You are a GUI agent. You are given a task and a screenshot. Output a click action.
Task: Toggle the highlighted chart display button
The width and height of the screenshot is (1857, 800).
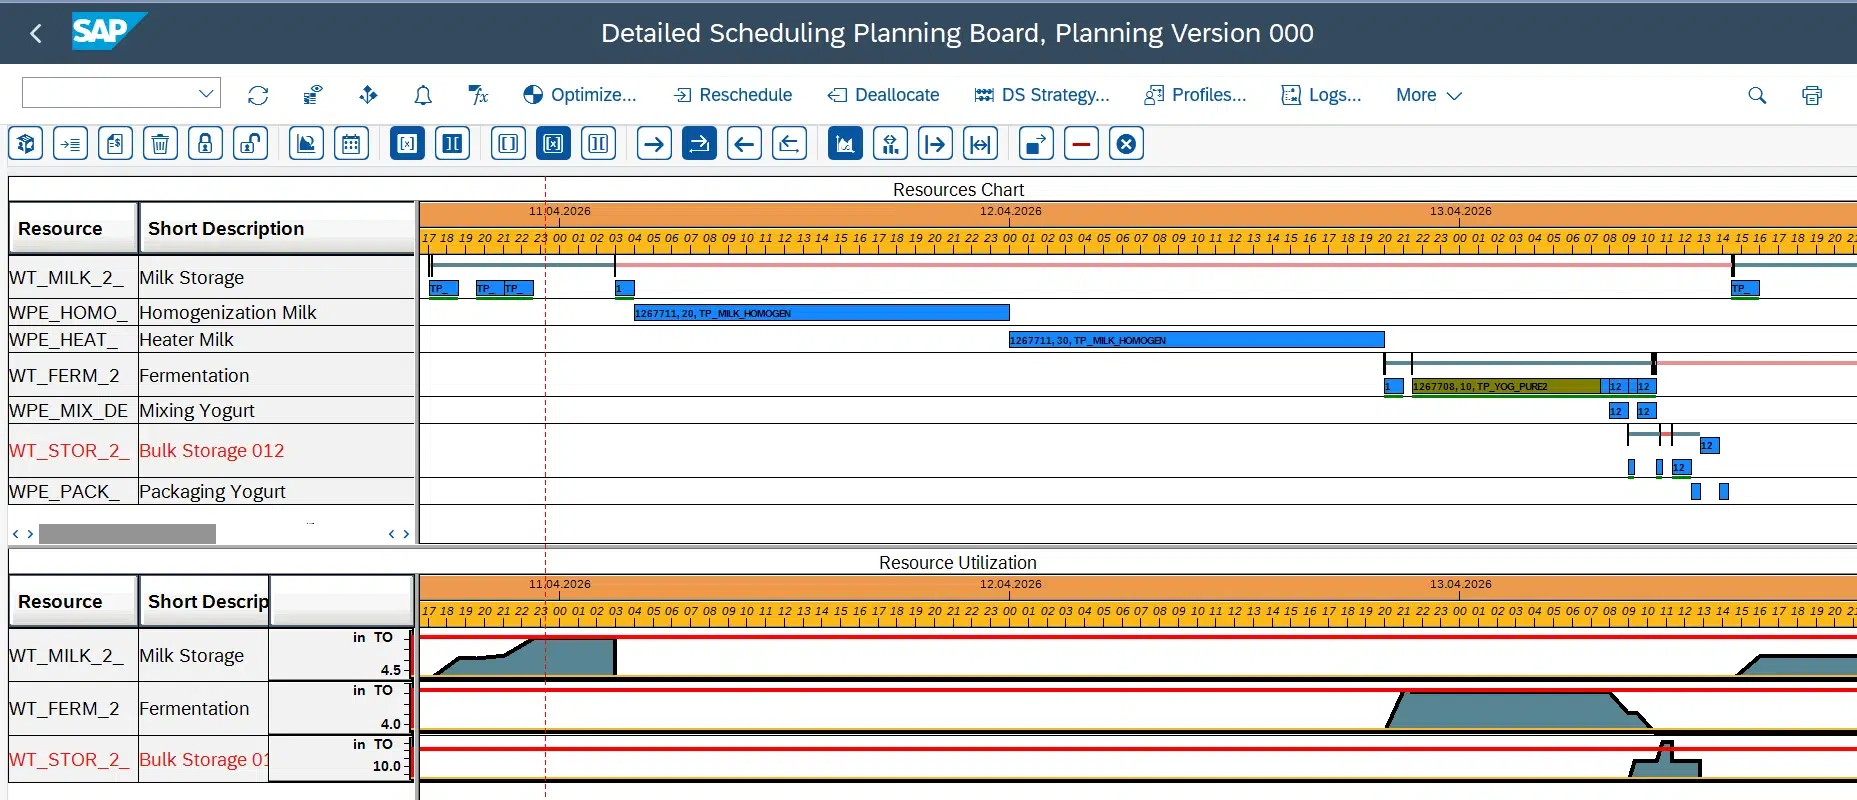[845, 144]
